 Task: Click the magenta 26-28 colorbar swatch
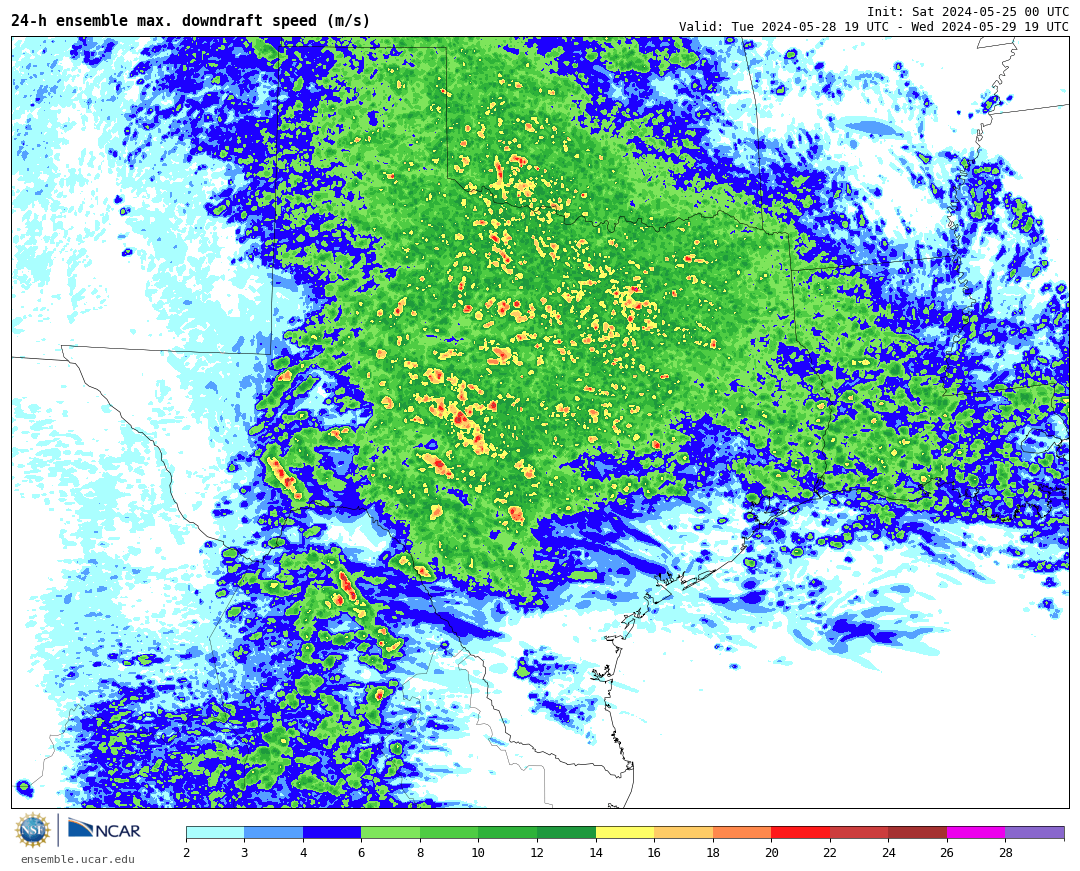[x=976, y=832]
